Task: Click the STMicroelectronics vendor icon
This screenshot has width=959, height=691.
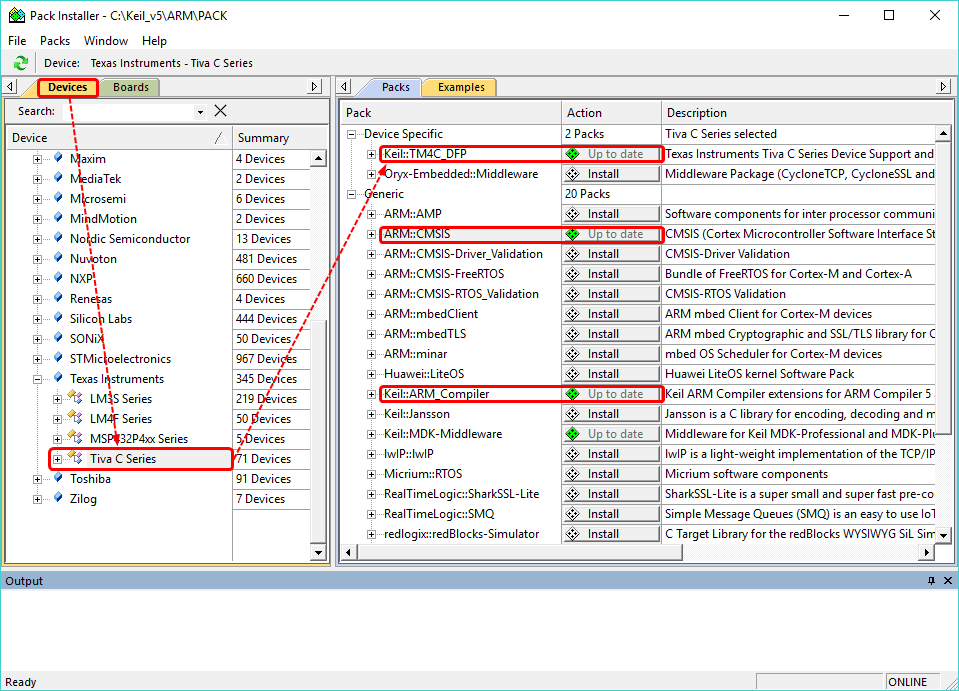Action: [x=58, y=358]
